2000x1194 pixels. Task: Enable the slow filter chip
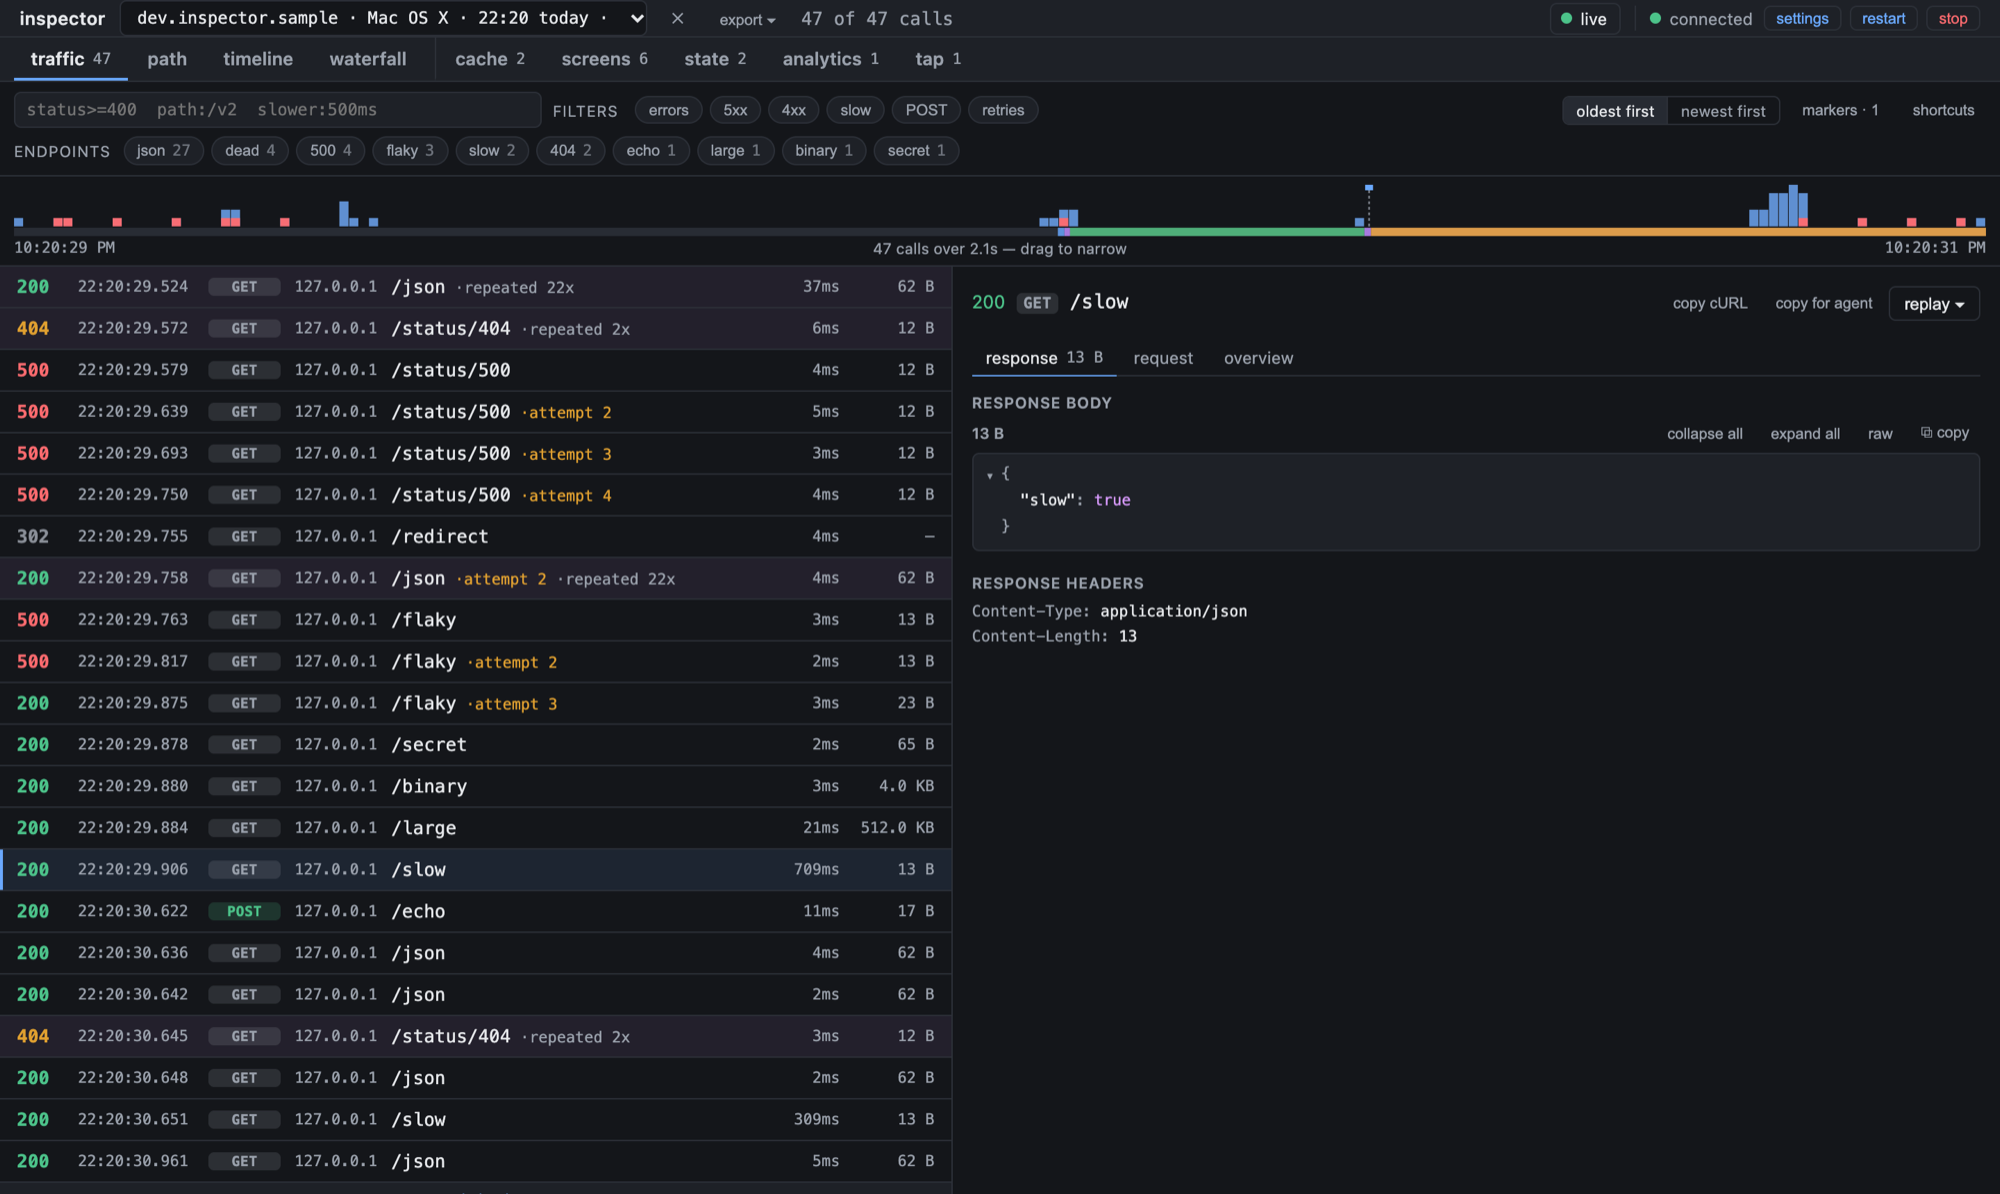click(x=855, y=110)
